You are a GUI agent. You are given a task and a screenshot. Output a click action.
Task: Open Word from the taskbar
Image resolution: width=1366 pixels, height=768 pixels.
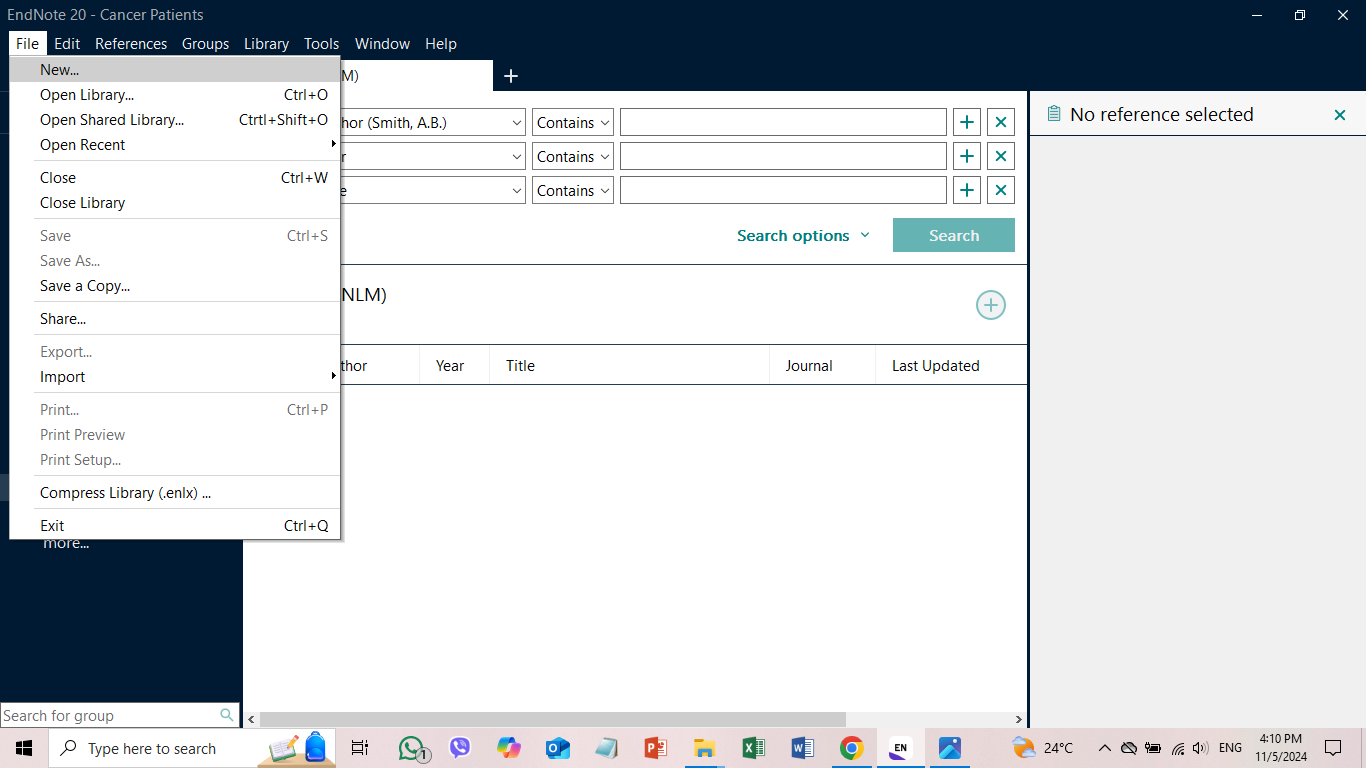coord(803,748)
